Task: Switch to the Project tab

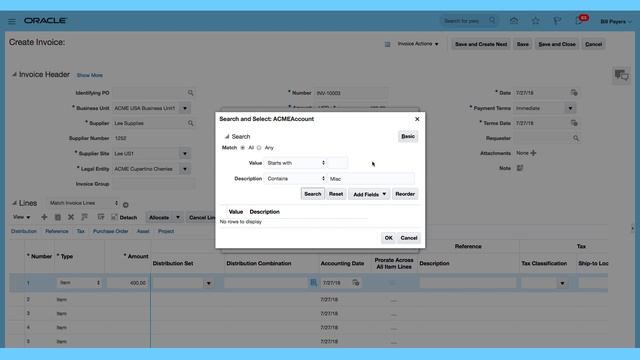Action: [x=166, y=231]
